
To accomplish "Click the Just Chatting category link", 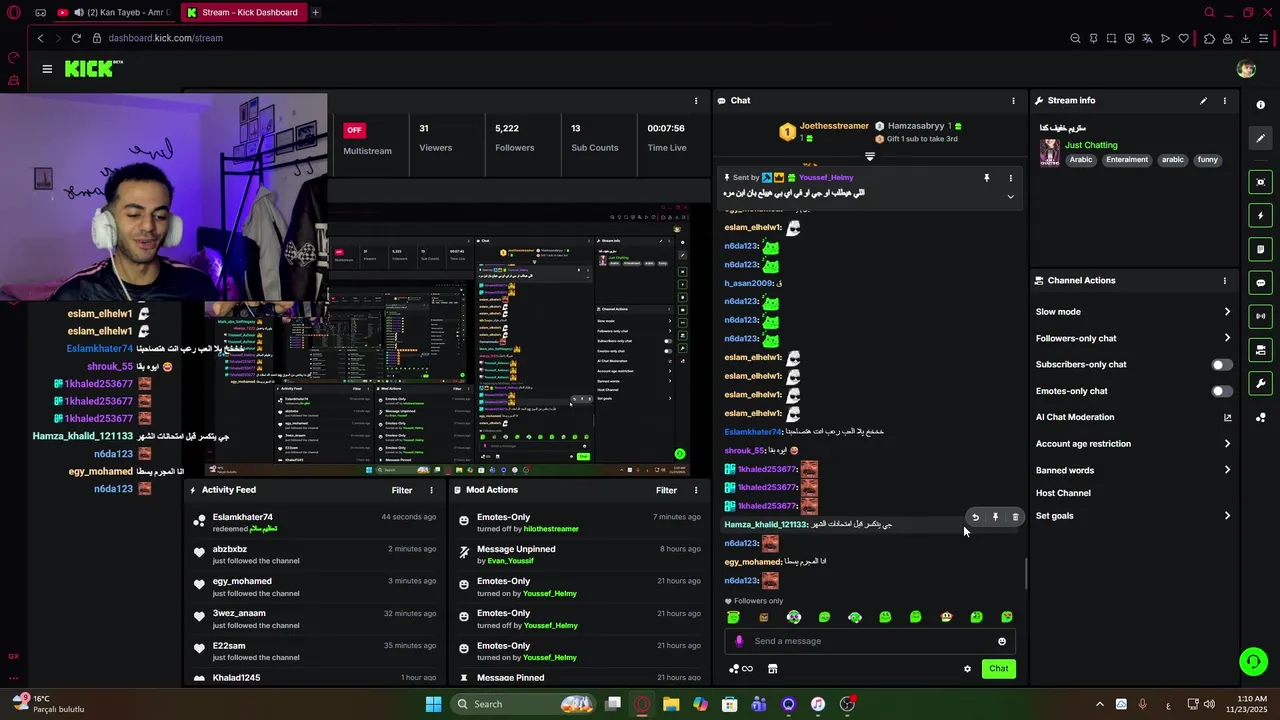I will click(x=1091, y=145).
